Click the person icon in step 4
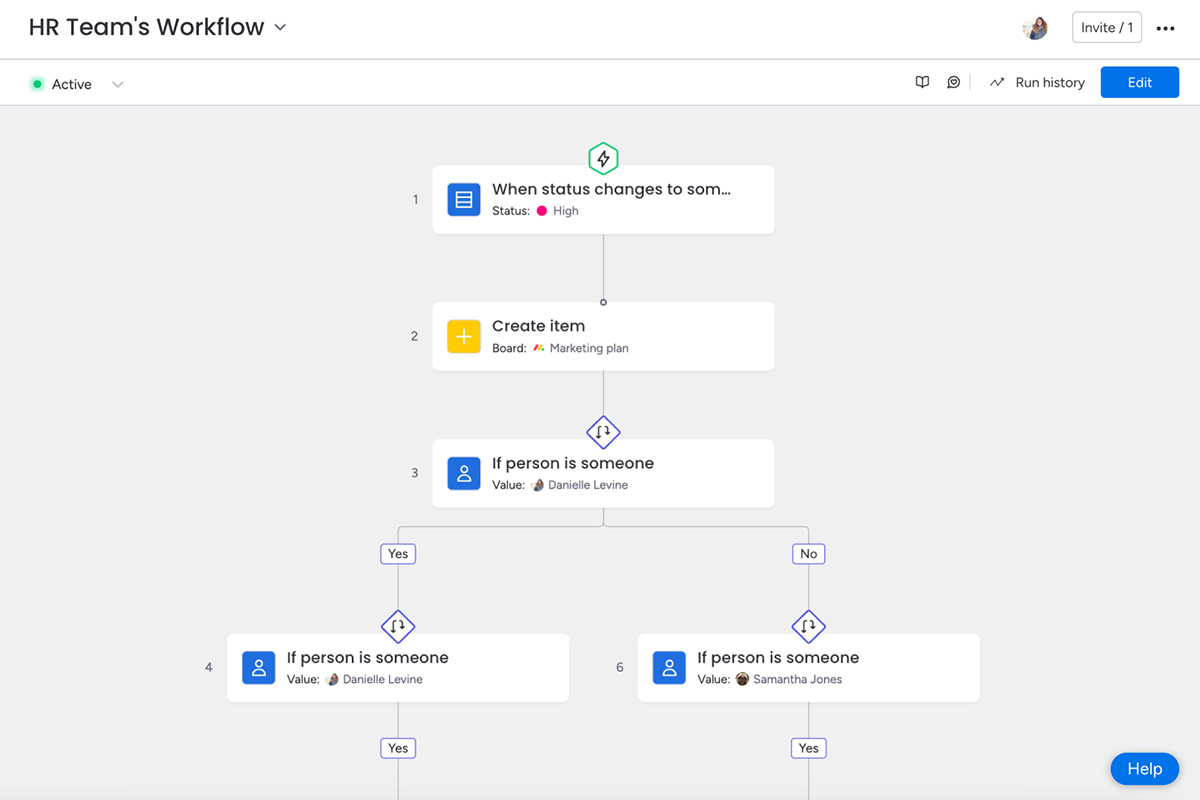1200x800 pixels. (259, 668)
